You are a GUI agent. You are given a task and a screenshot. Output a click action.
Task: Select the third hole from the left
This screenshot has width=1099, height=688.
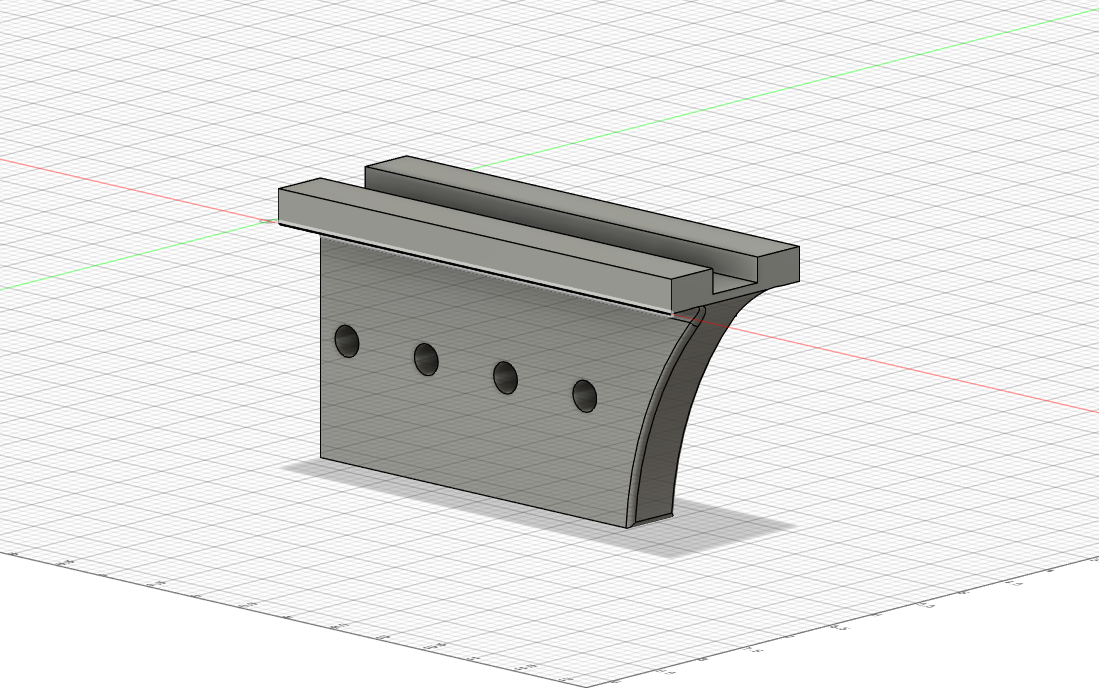pyautogui.click(x=505, y=378)
